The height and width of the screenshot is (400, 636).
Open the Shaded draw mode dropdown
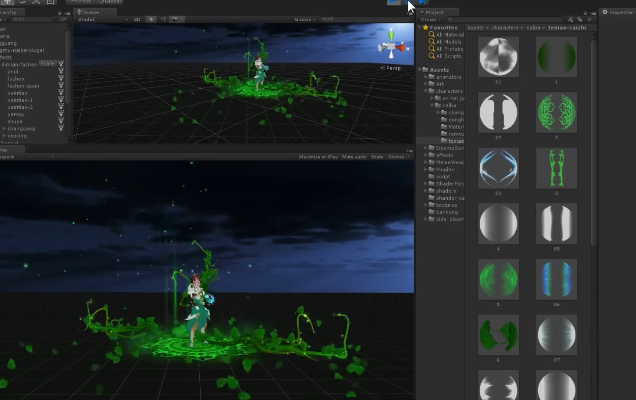pyautogui.click(x=87, y=19)
